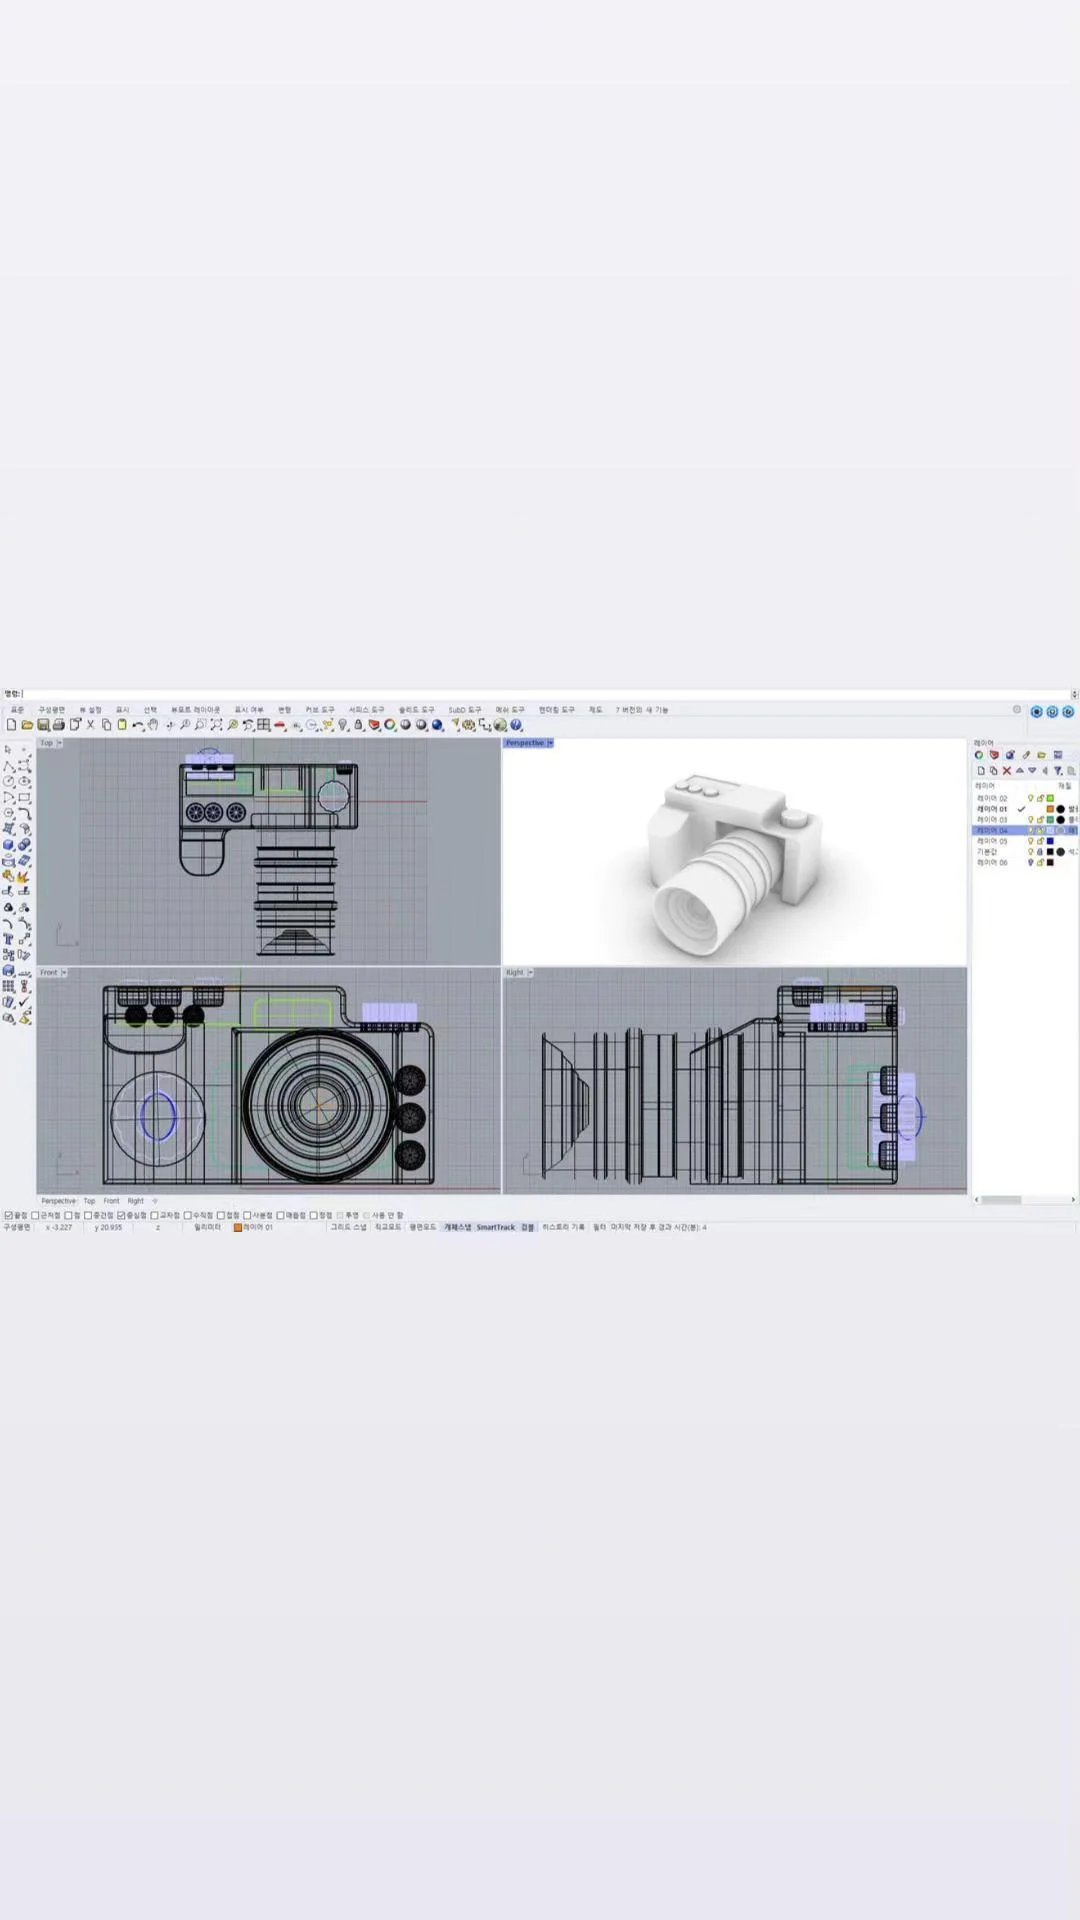1080x1920 pixels.
Task: Click the SmartTrack status button
Action: 496,1227
